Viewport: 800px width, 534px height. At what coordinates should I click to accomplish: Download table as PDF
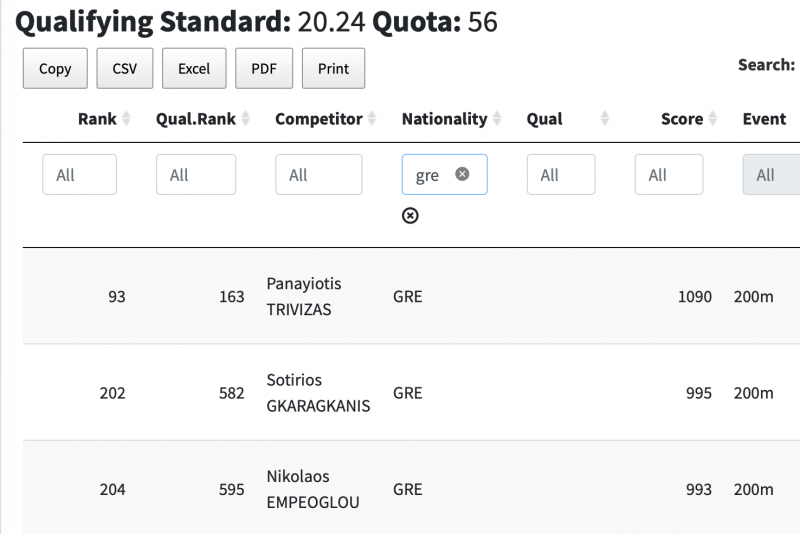coord(264,69)
